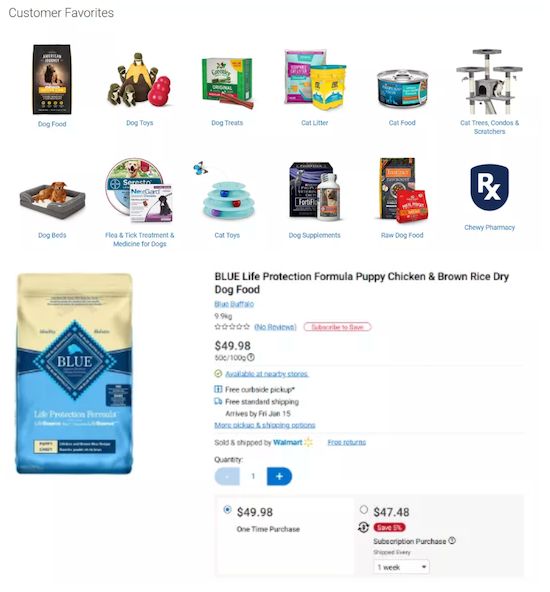This screenshot has width=550, height=592.
Task: Open the Cat Litter category picture
Action: point(314,79)
